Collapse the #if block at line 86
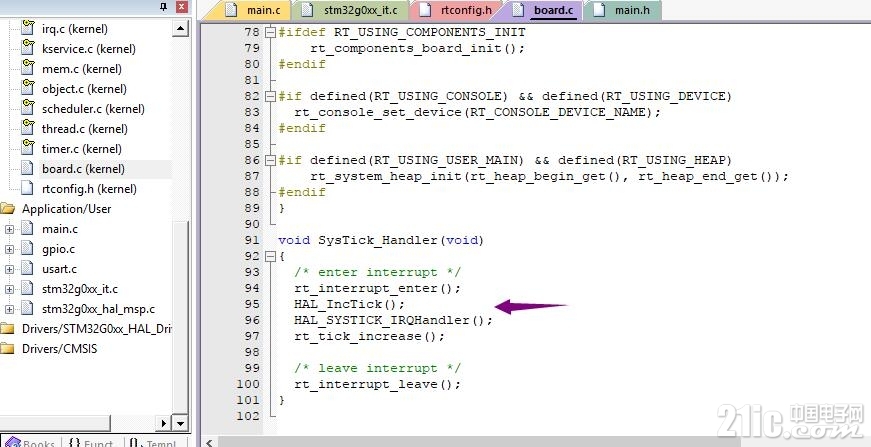Screen dimensions: 871x447 pyautogui.click(x=271, y=160)
